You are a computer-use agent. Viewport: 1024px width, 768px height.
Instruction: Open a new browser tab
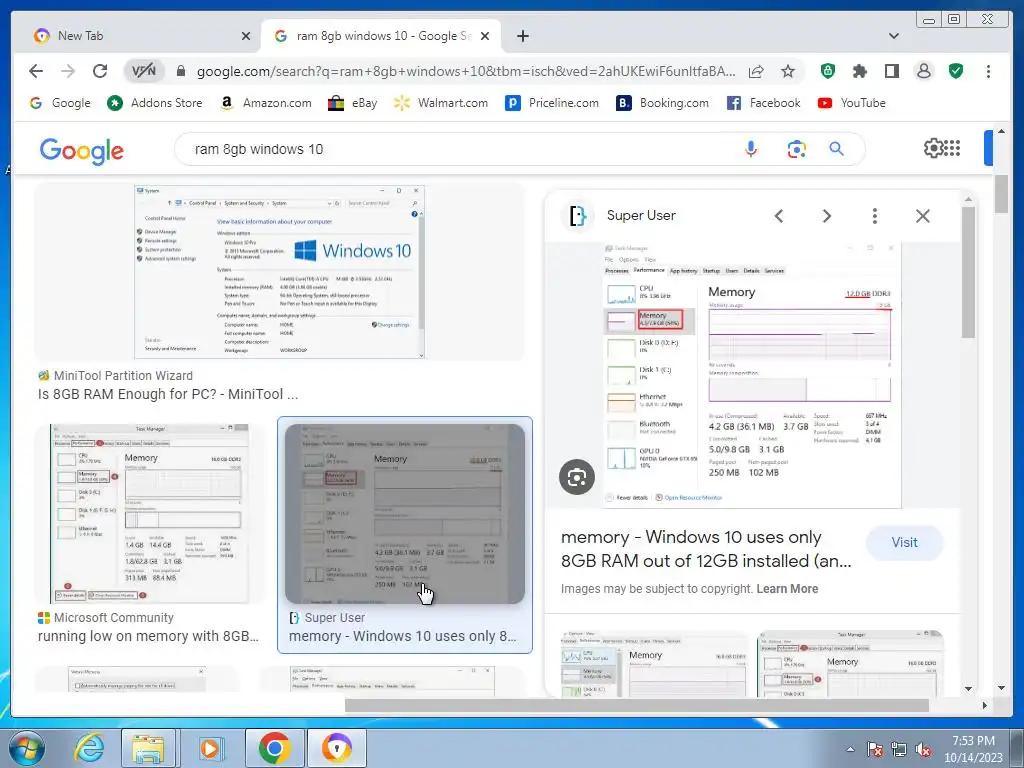(522, 36)
